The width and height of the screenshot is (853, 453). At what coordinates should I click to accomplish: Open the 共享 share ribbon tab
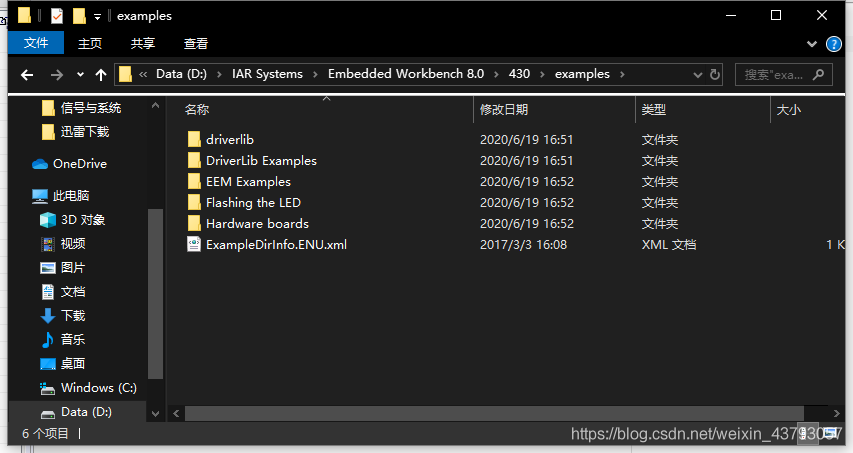pyautogui.click(x=143, y=44)
